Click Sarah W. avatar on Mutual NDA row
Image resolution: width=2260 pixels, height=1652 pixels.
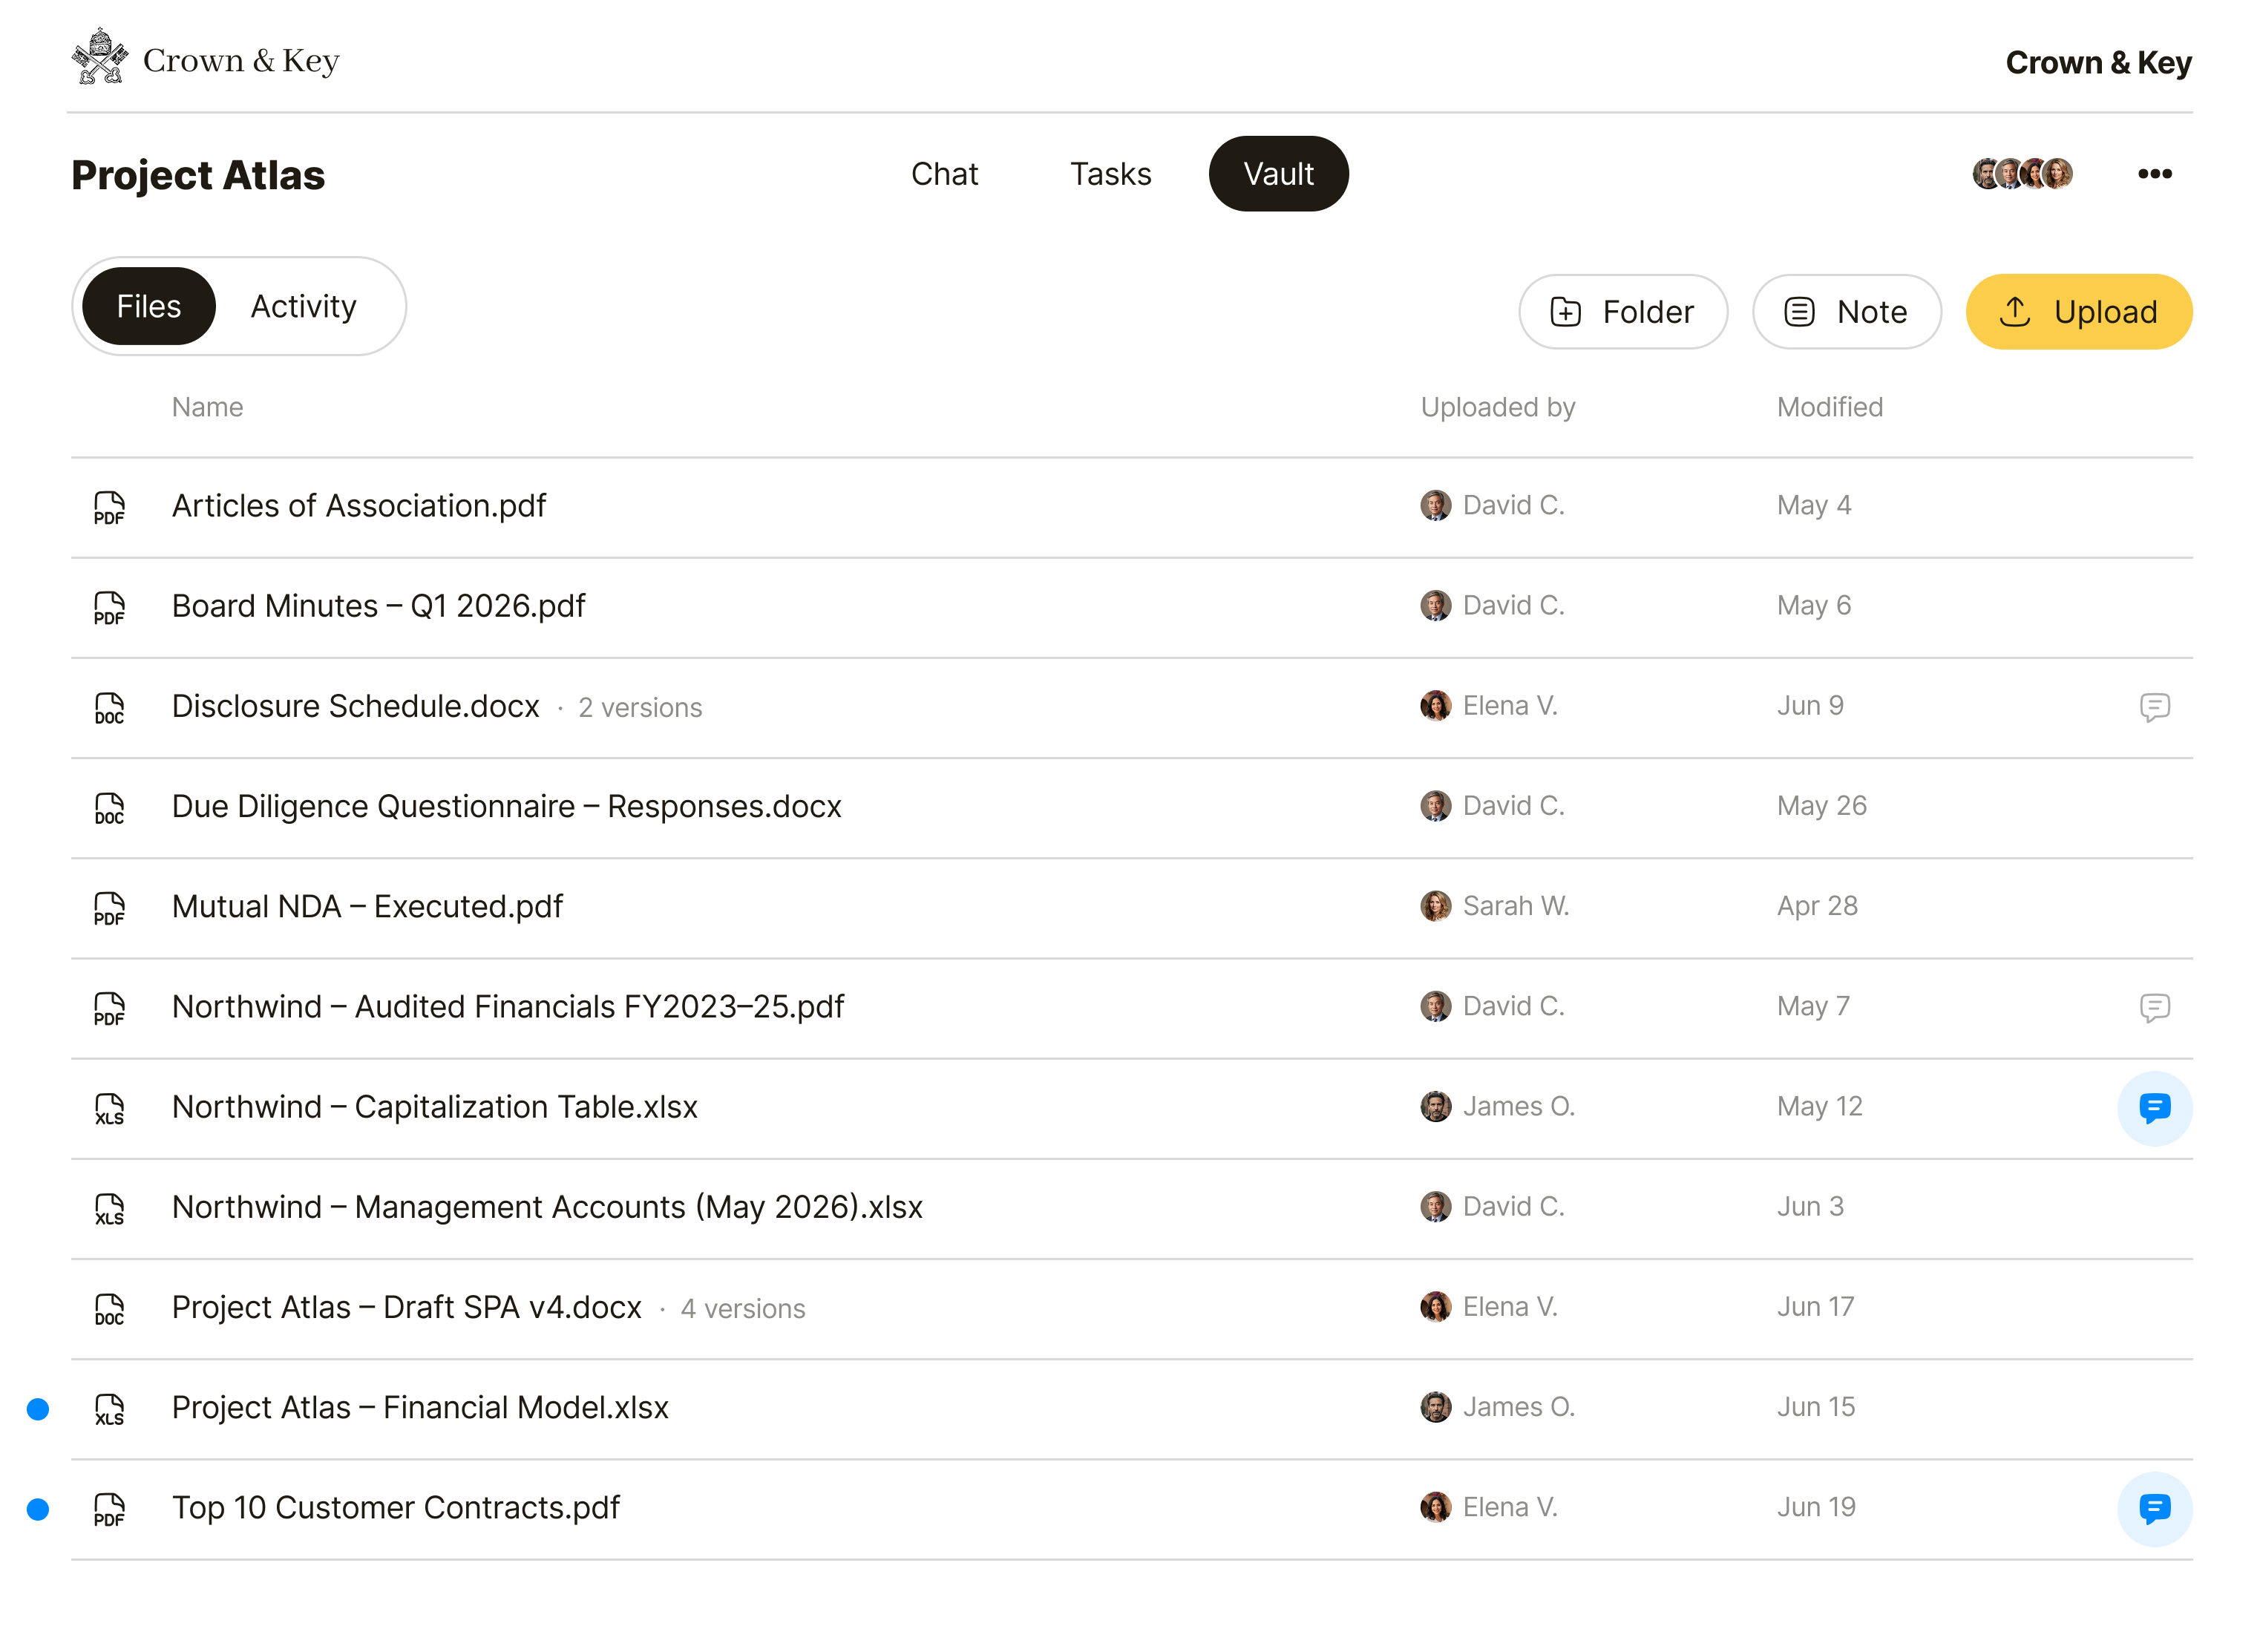pos(1435,905)
